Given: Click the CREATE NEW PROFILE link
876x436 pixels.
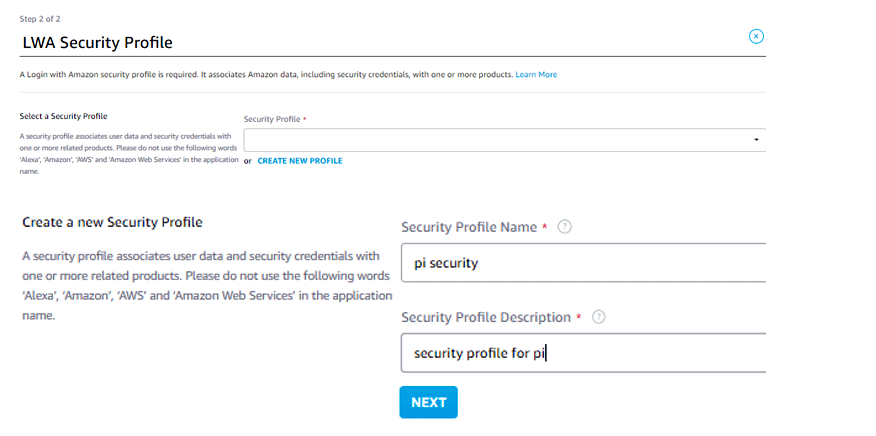Looking at the screenshot, I should point(300,161).
